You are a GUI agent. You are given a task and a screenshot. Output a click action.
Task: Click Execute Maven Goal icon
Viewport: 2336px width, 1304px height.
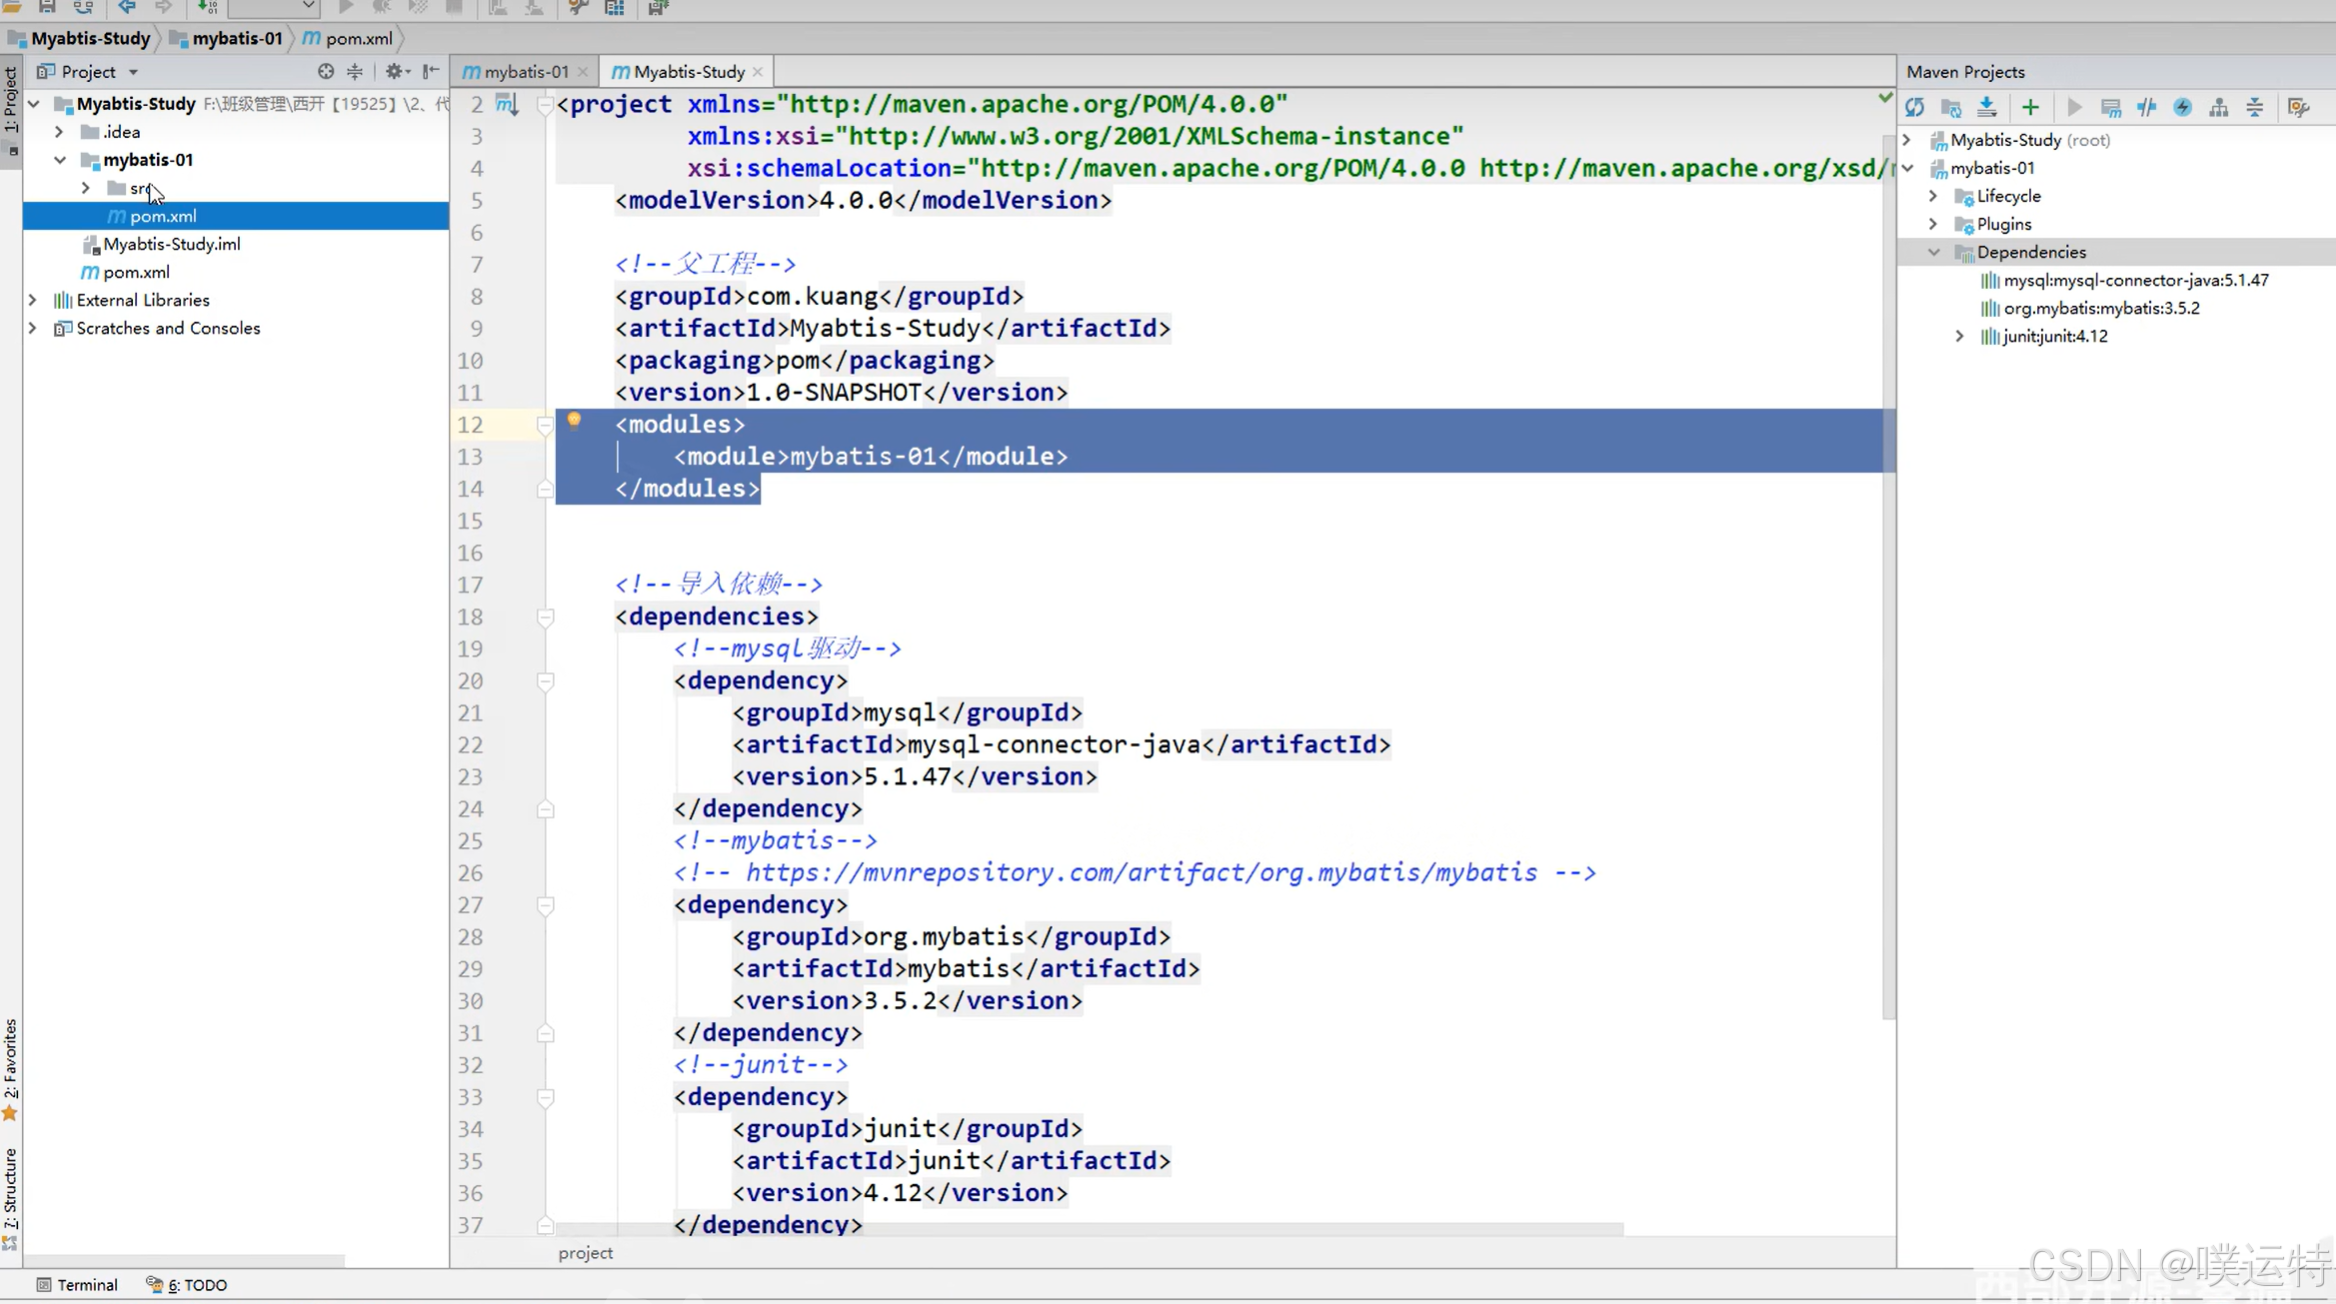(2111, 107)
